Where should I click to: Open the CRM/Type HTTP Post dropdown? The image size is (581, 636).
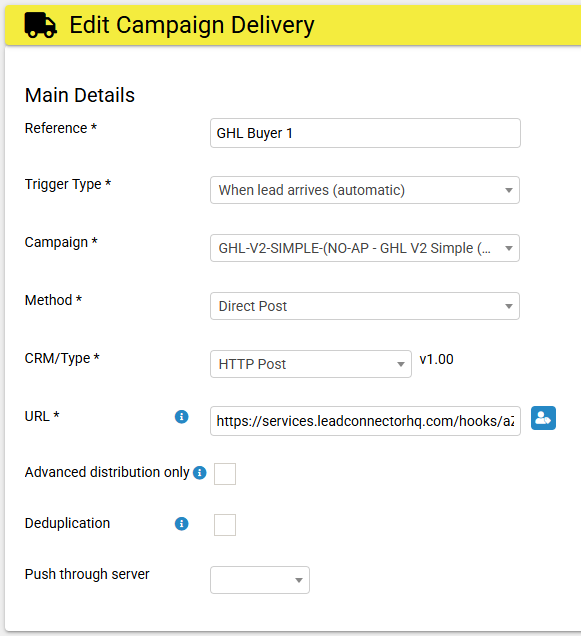[311, 364]
